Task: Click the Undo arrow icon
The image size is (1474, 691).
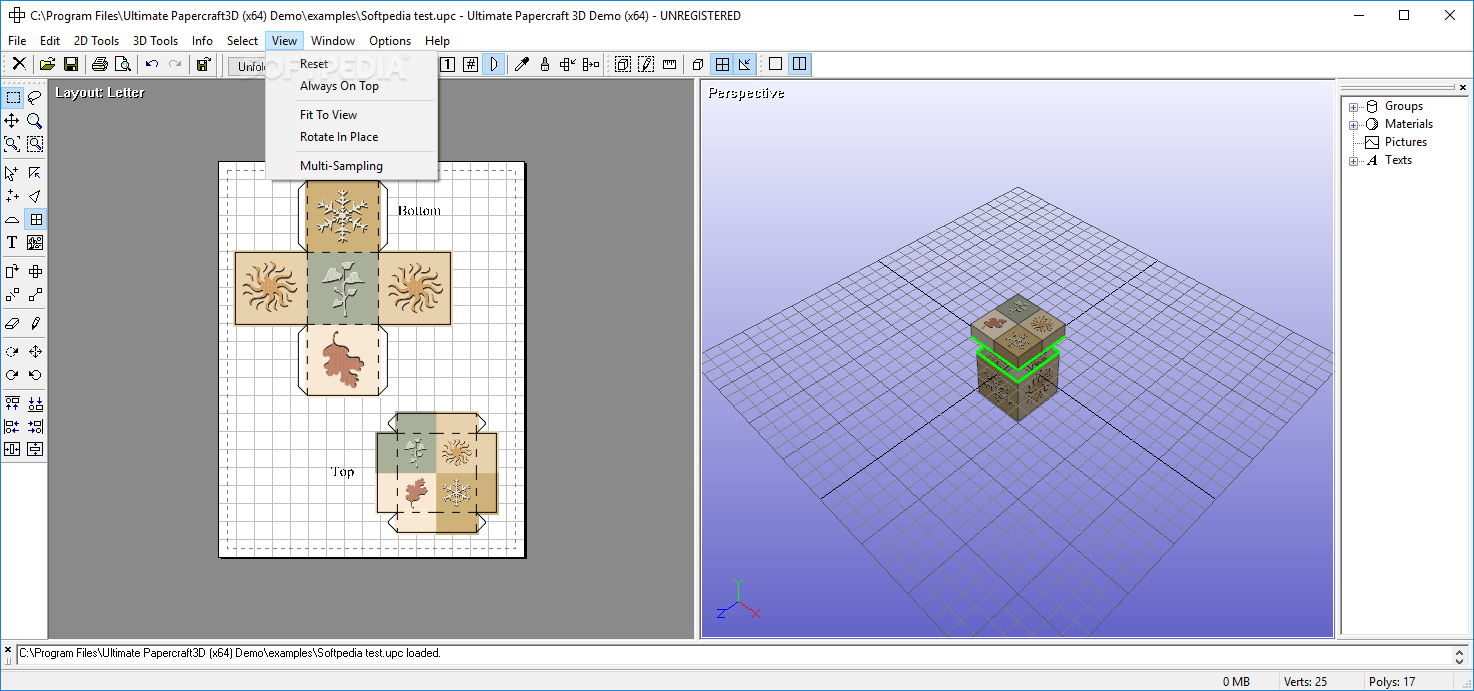Action: 150,63
